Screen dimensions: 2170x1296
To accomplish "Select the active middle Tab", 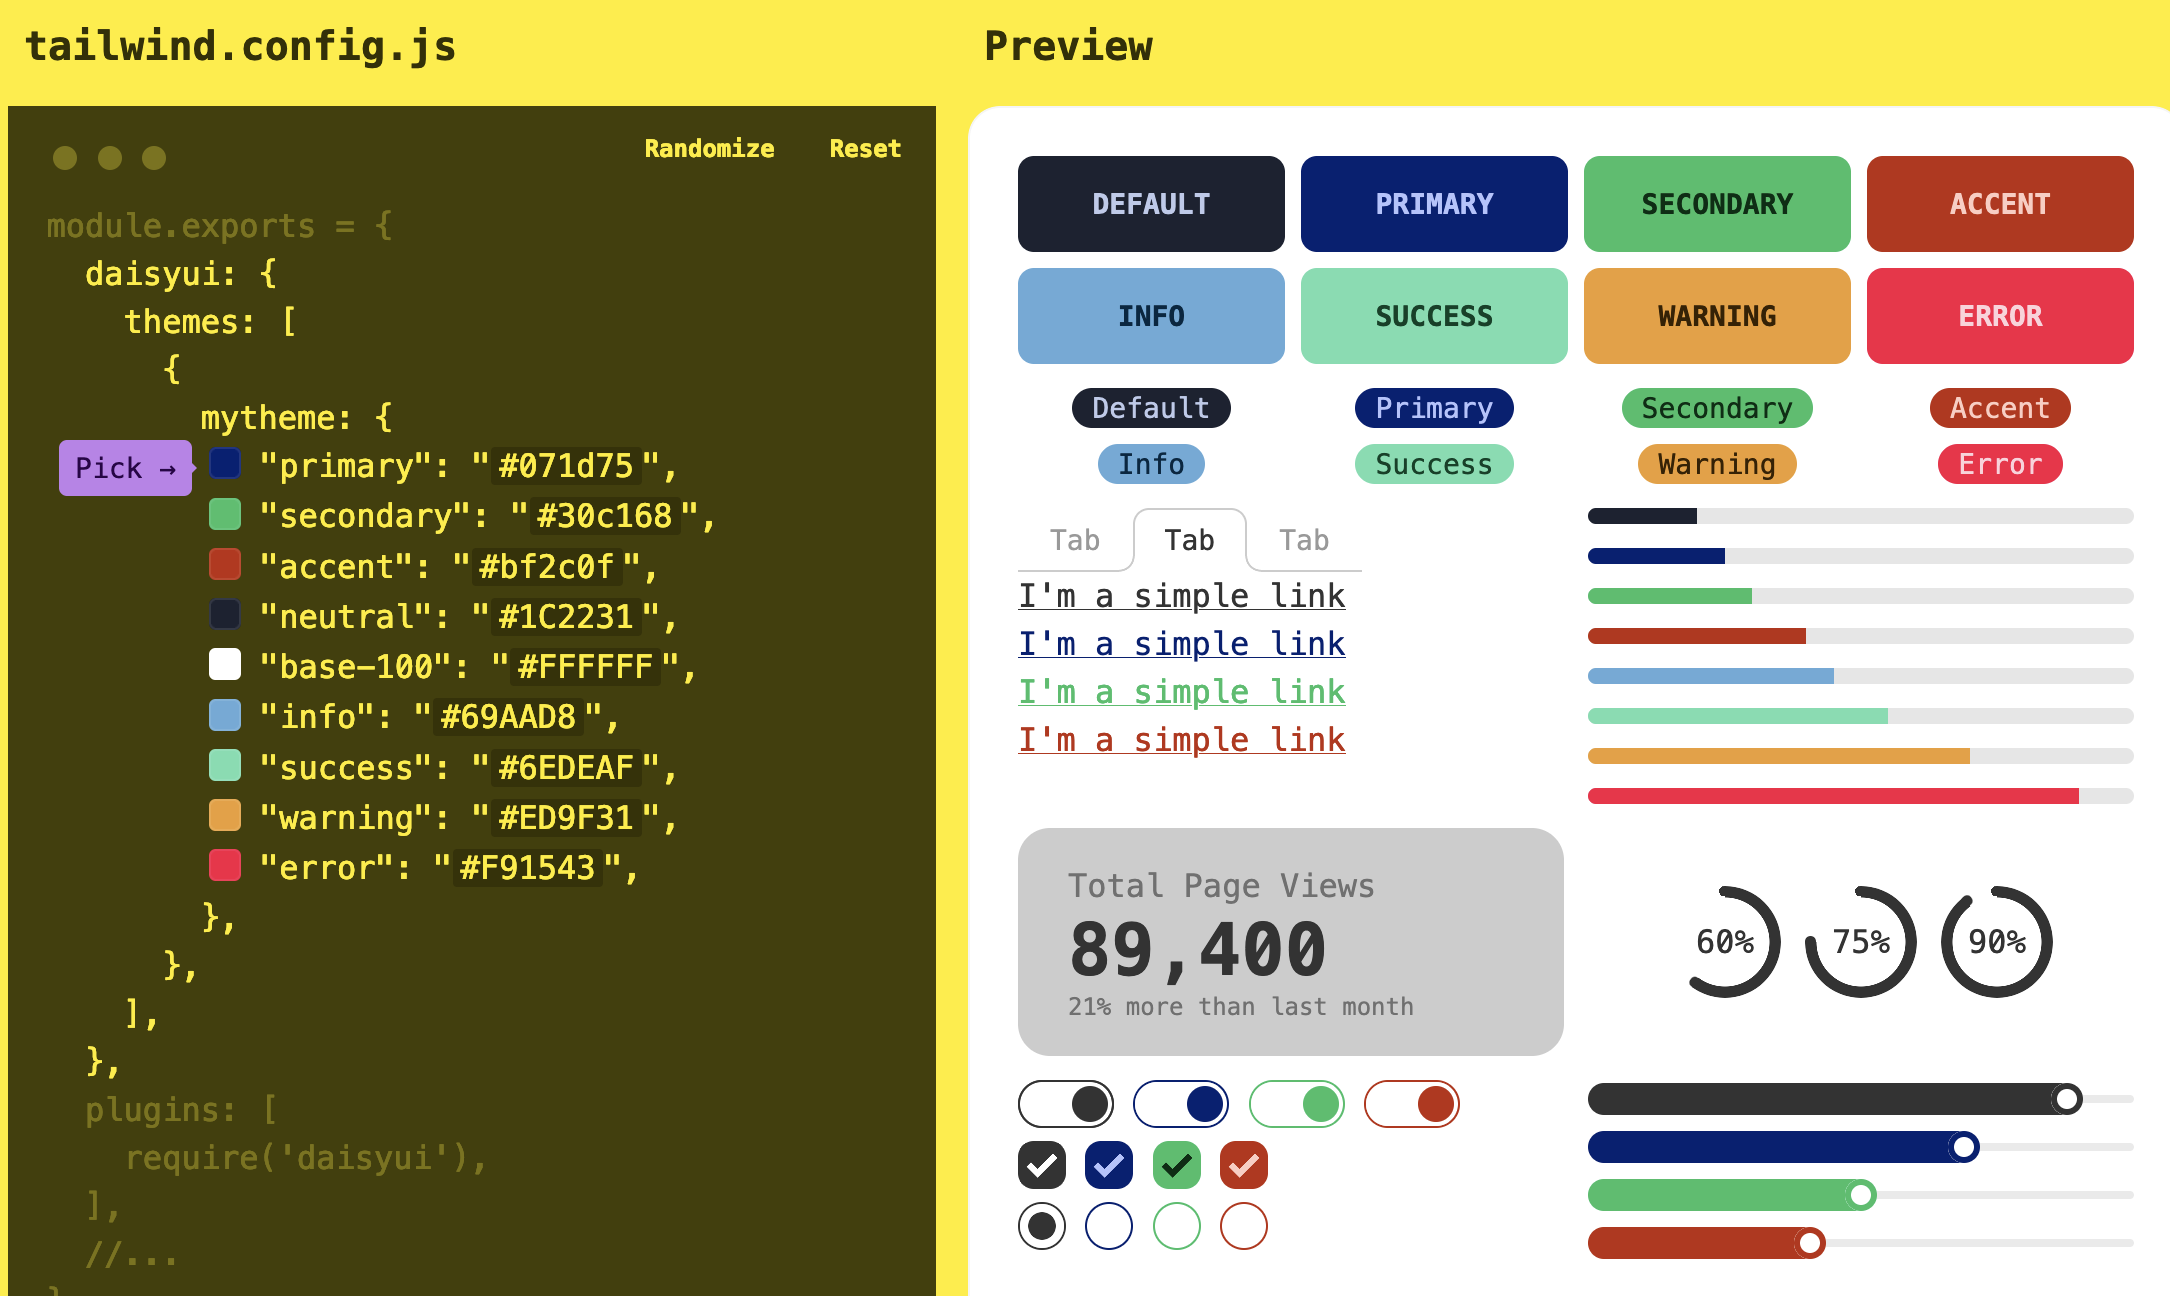I will pyautogui.click(x=1189, y=540).
